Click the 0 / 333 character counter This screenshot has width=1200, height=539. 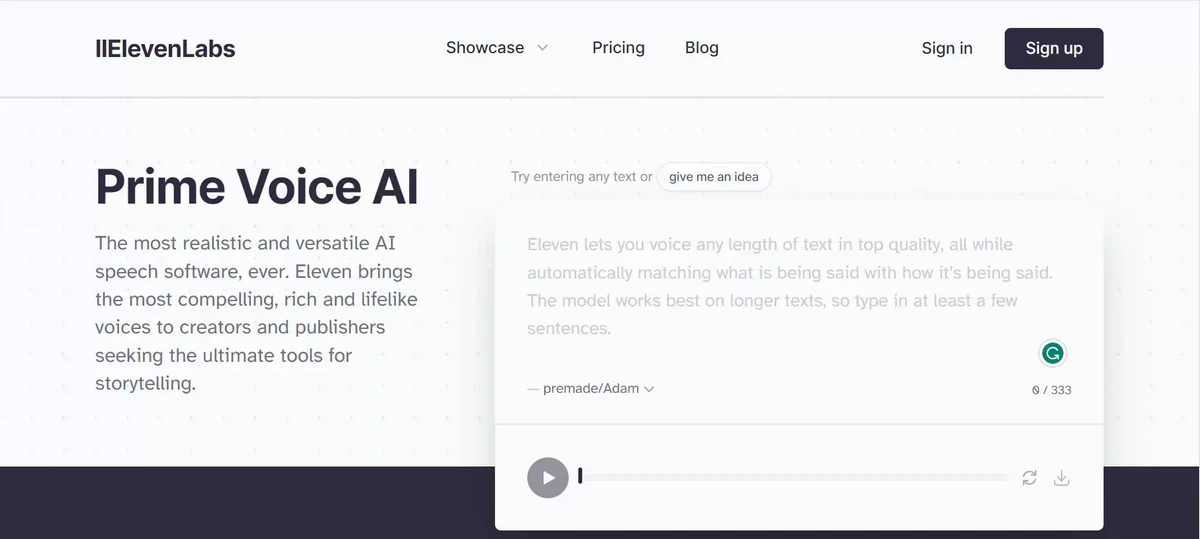click(1051, 390)
